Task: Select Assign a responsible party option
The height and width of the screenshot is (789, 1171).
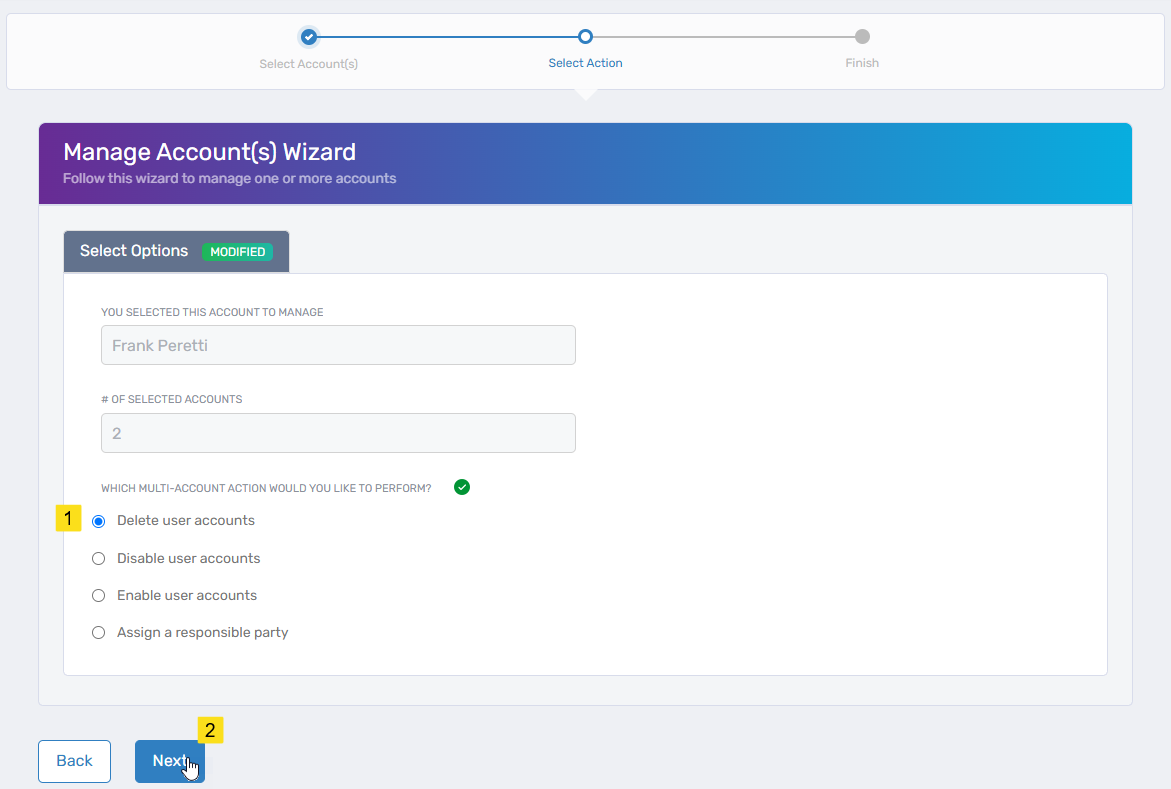Action: pos(99,633)
